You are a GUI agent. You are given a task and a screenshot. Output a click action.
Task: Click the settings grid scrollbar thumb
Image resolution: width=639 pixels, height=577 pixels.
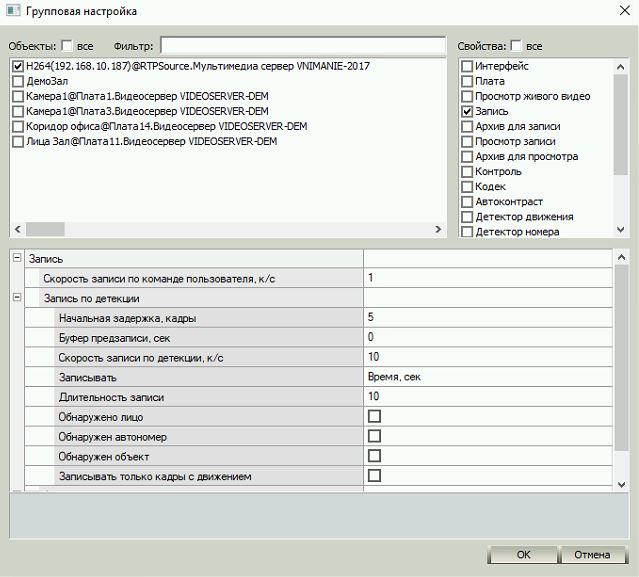(x=621, y=358)
